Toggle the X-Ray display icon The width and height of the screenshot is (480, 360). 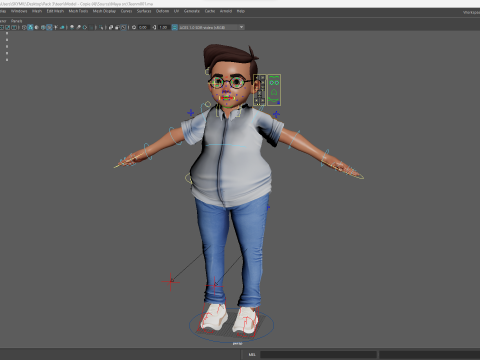111,27
